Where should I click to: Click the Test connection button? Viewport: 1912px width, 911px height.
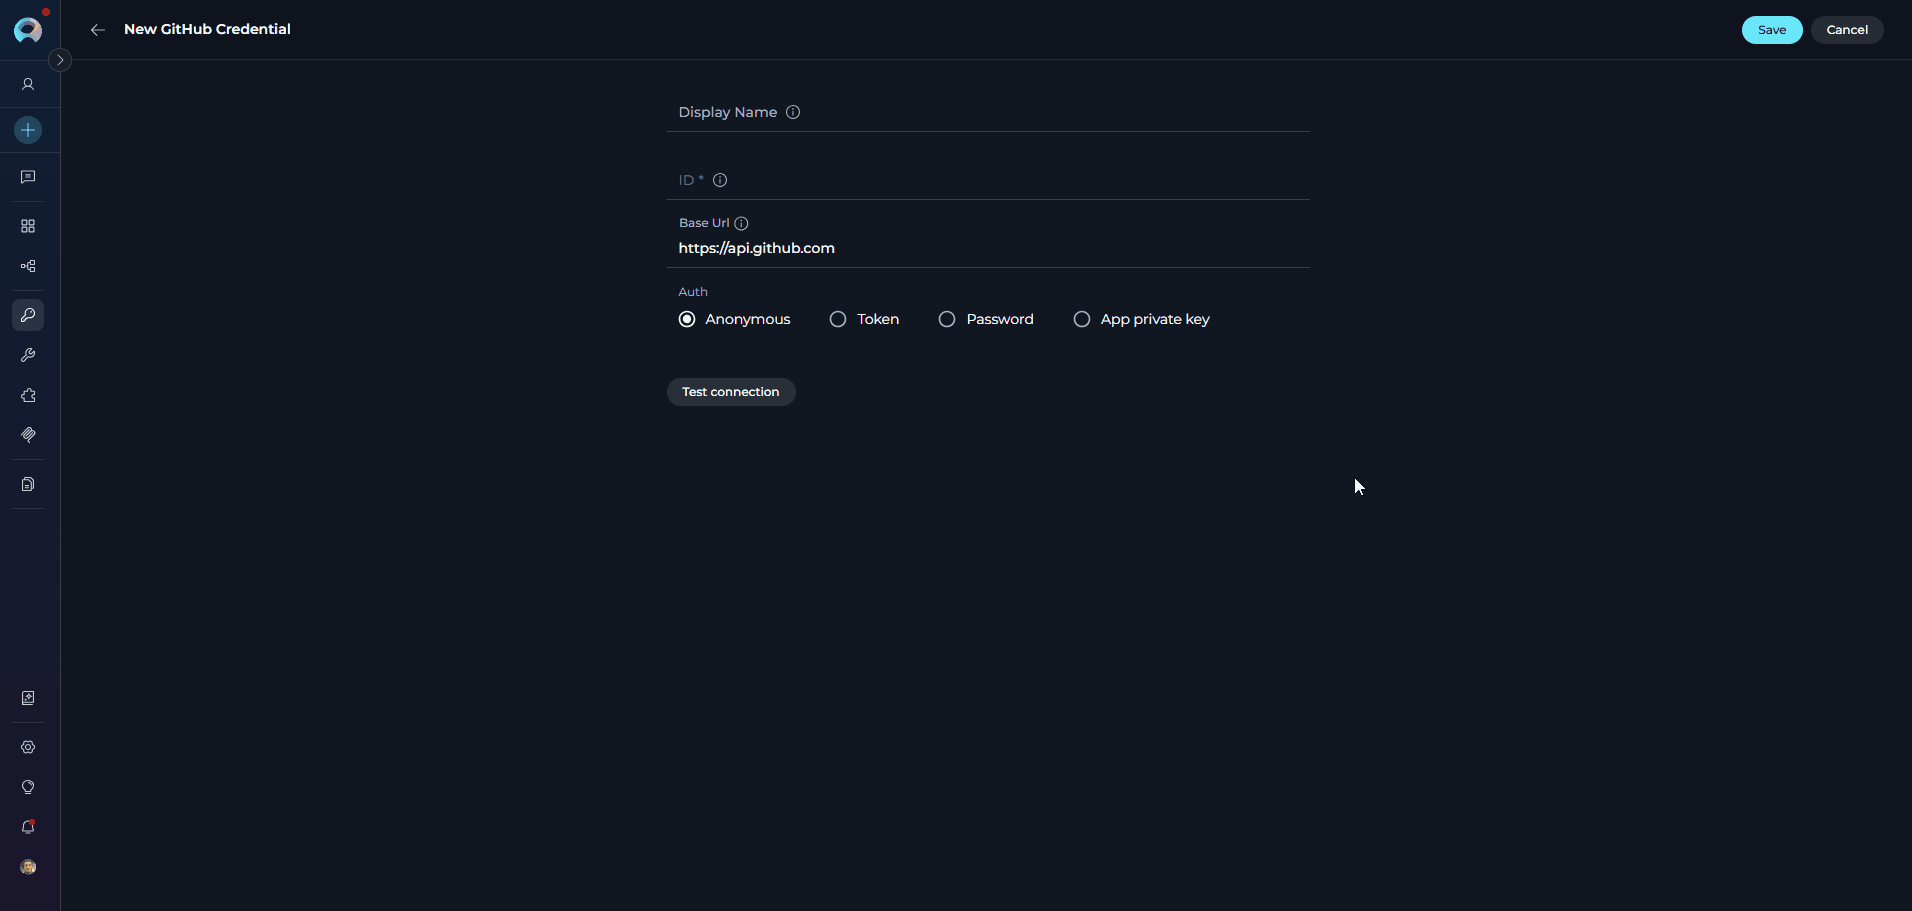(x=731, y=392)
